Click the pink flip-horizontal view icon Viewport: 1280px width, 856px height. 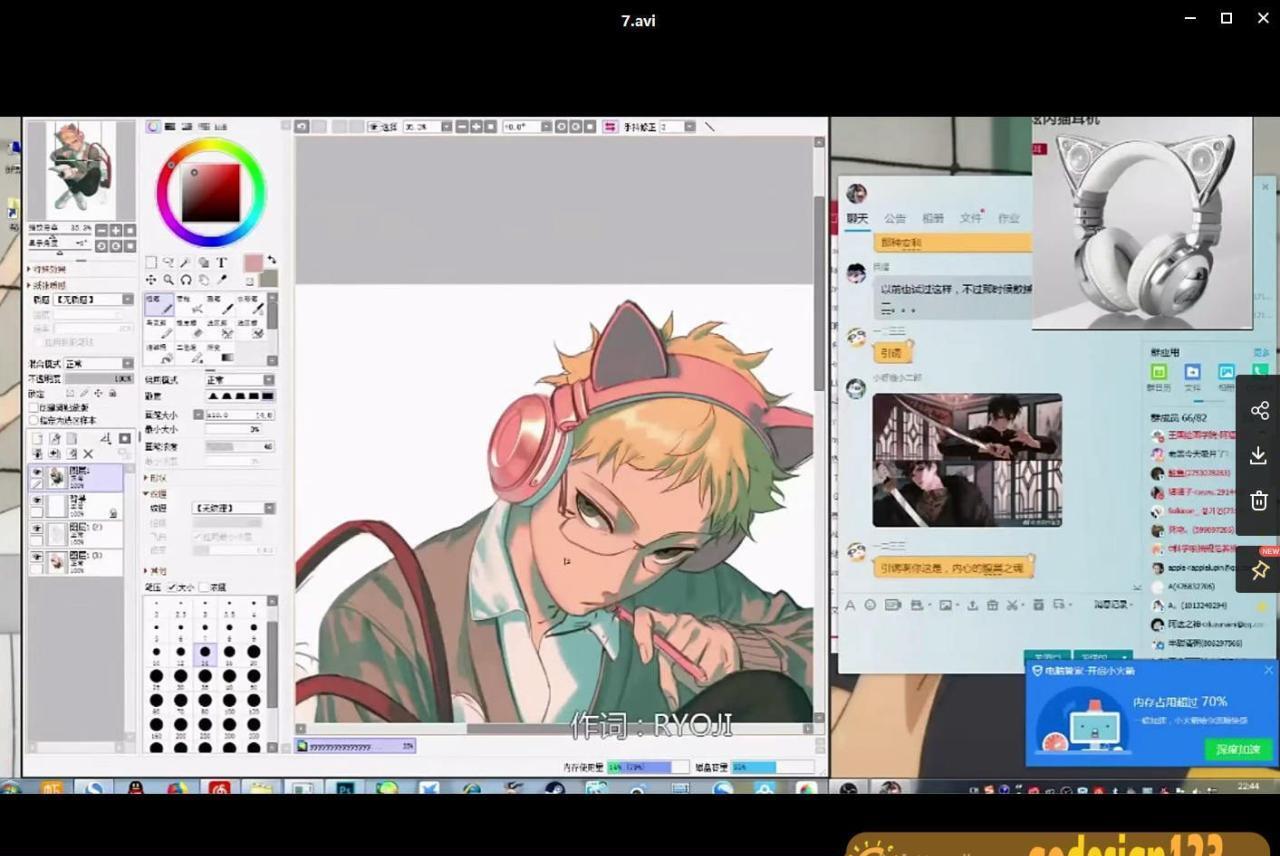(x=610, y=127)
